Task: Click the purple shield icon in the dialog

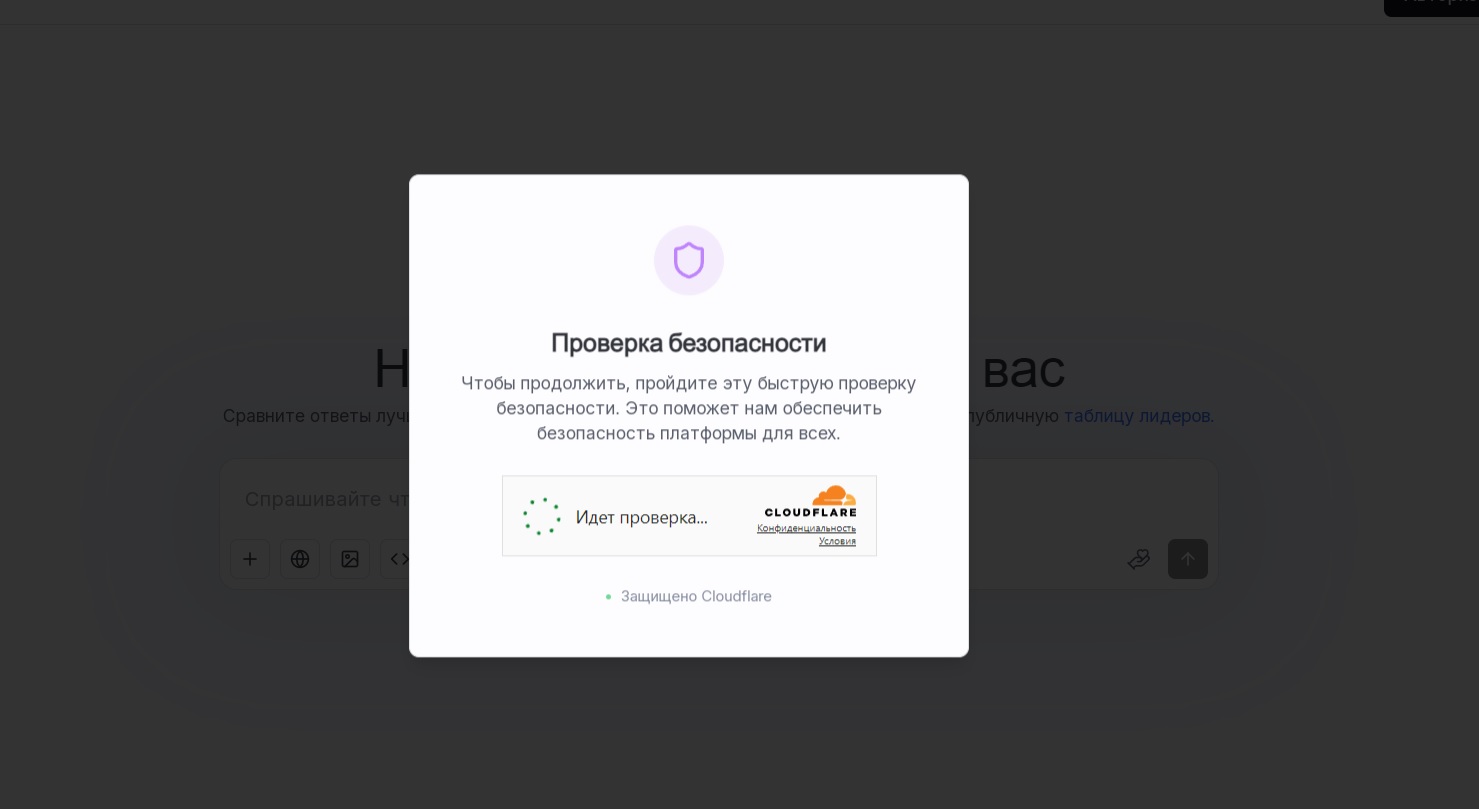Action: (x=689, y=260)
